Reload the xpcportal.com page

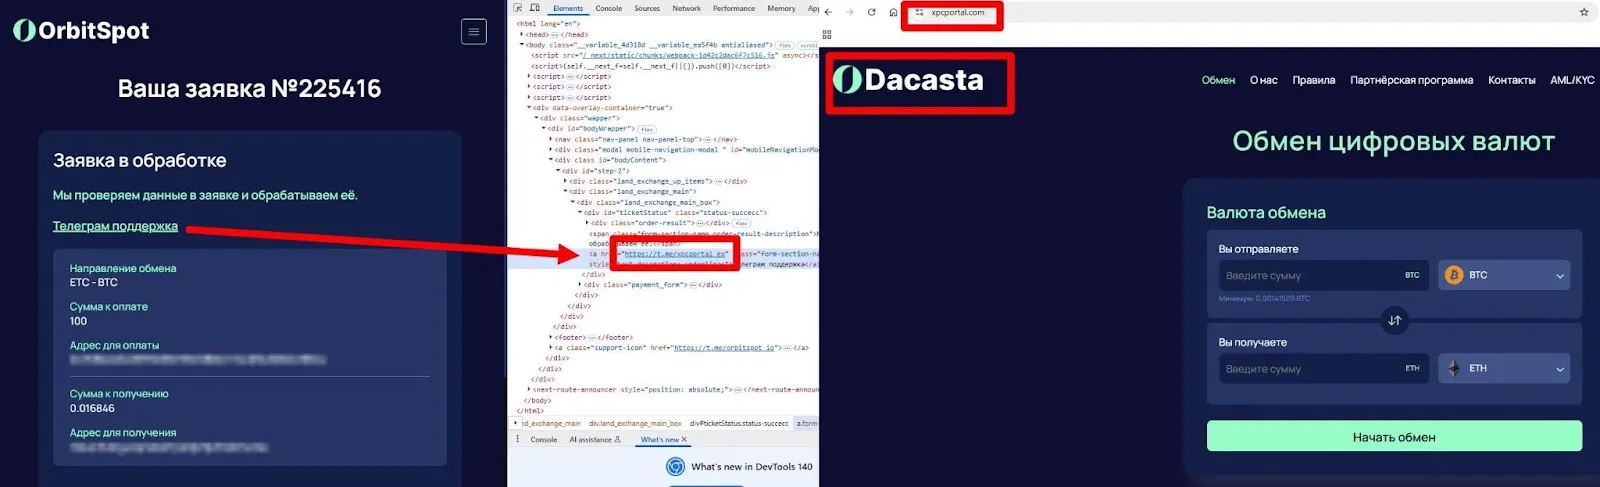click(871, 12)
